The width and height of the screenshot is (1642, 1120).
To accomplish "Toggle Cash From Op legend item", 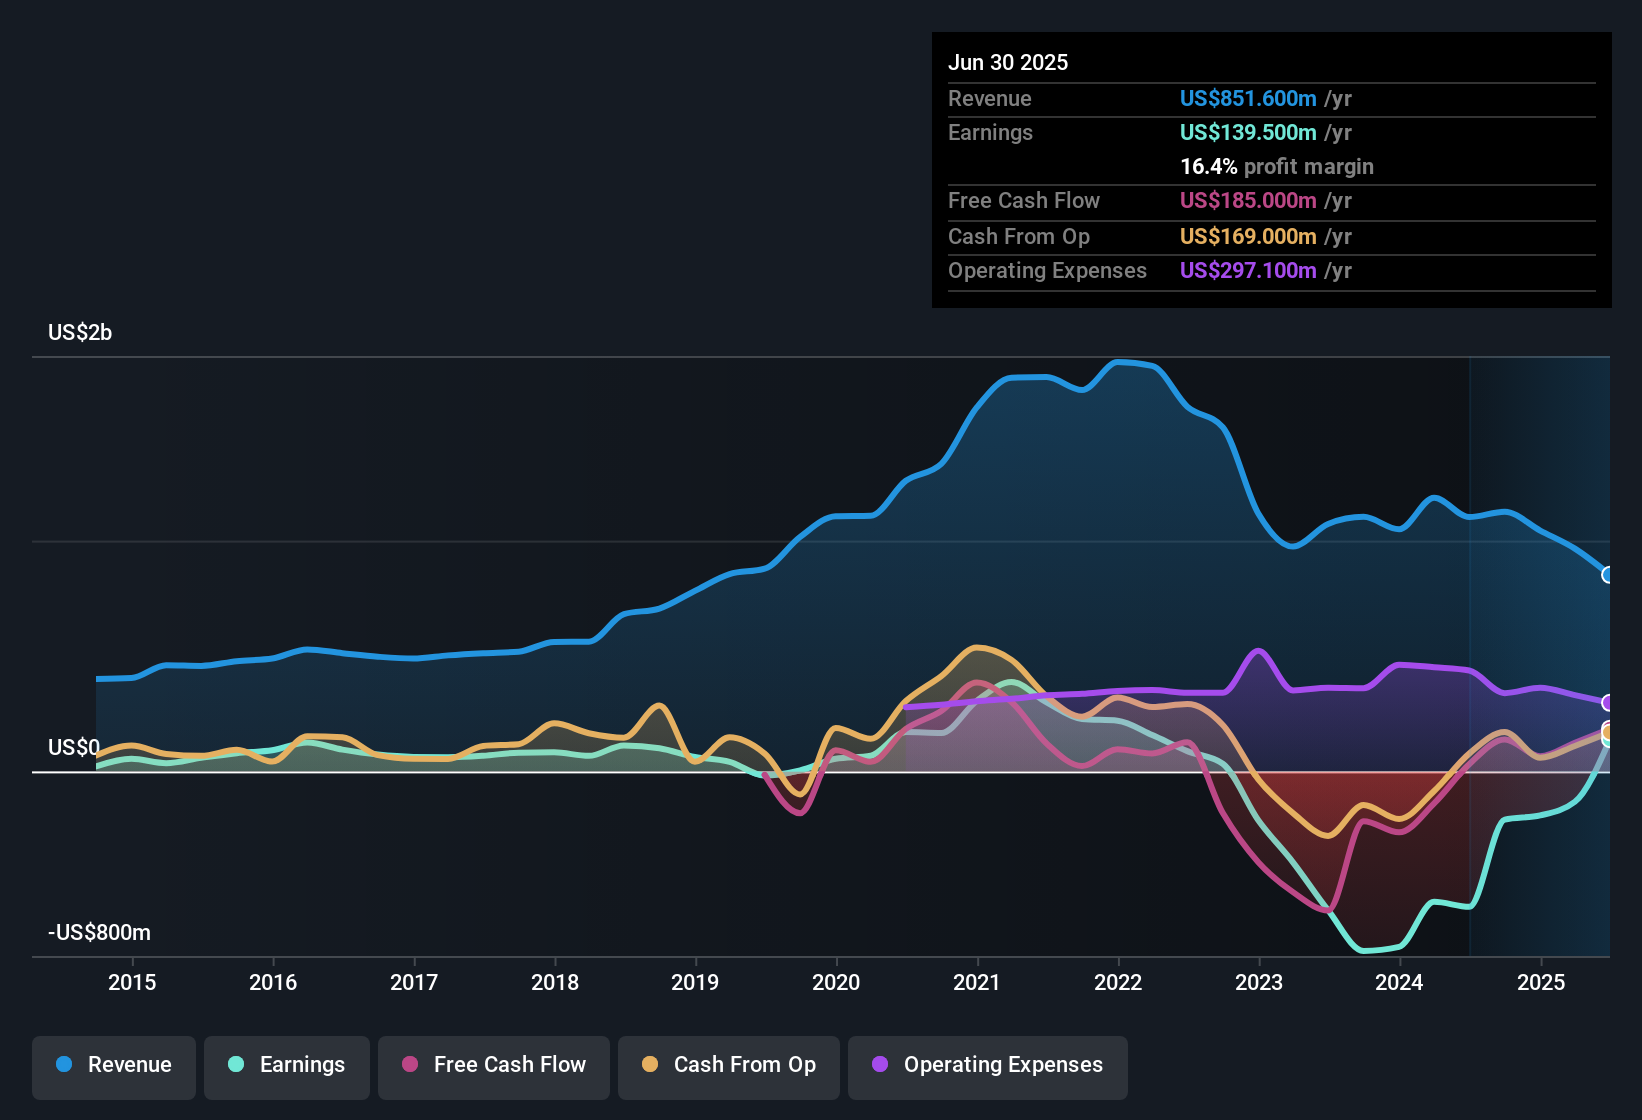I will (729, 1066).
